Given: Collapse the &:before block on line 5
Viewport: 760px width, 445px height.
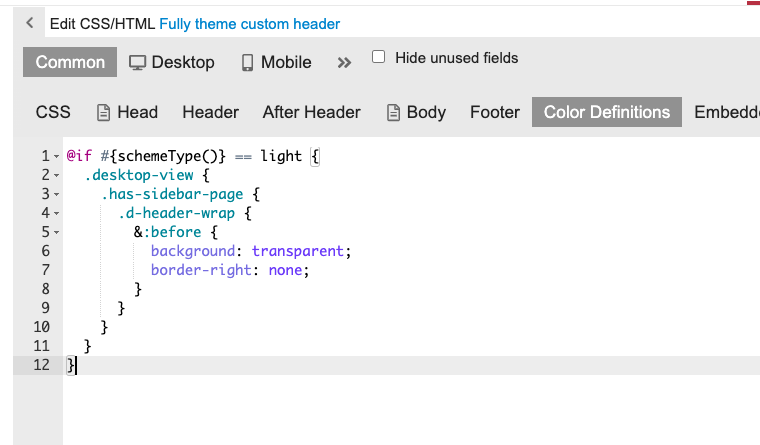Looking at the screenshot, I should tap(56, 233).
